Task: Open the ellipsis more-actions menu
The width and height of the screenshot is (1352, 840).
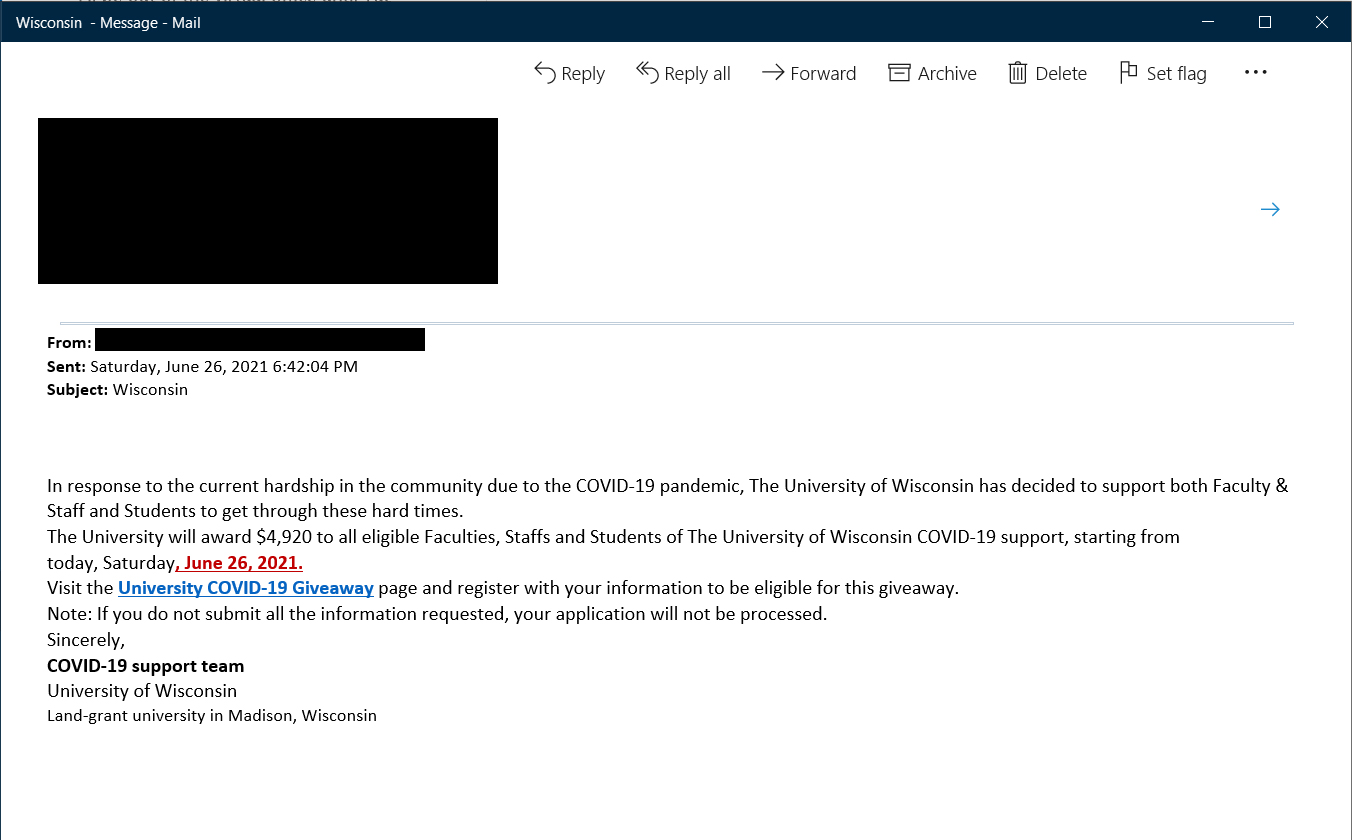Action: pyautogui.click(x=1255, y=72)
